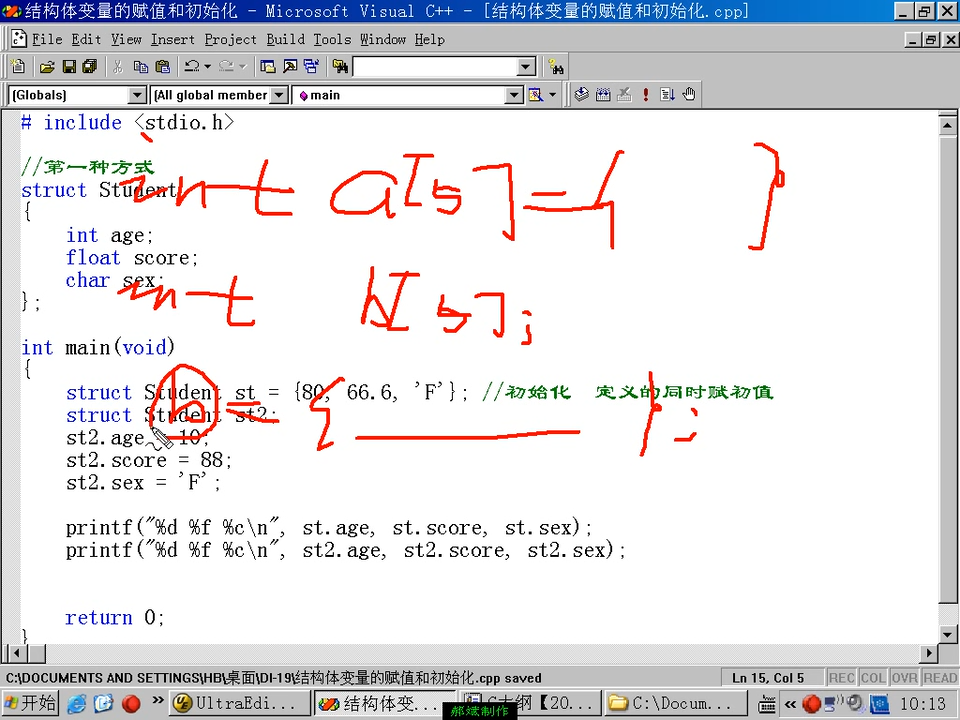Expand the quick launch overflow chevron
Screen dimensions: 960x720
(x=157, y=700)
